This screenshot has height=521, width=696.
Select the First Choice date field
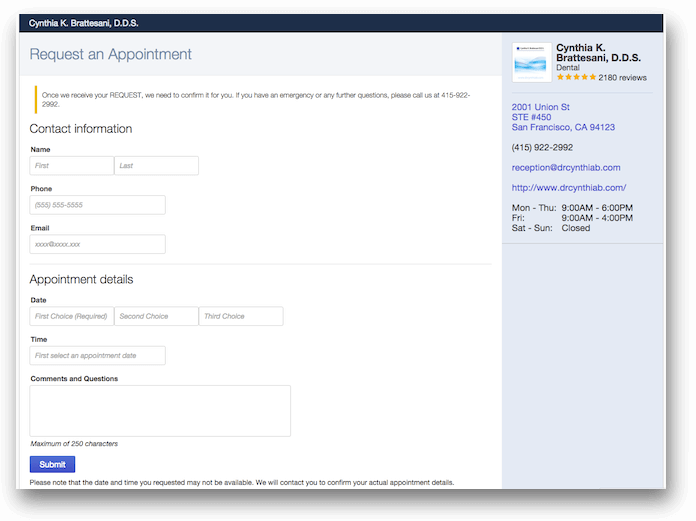71,316
